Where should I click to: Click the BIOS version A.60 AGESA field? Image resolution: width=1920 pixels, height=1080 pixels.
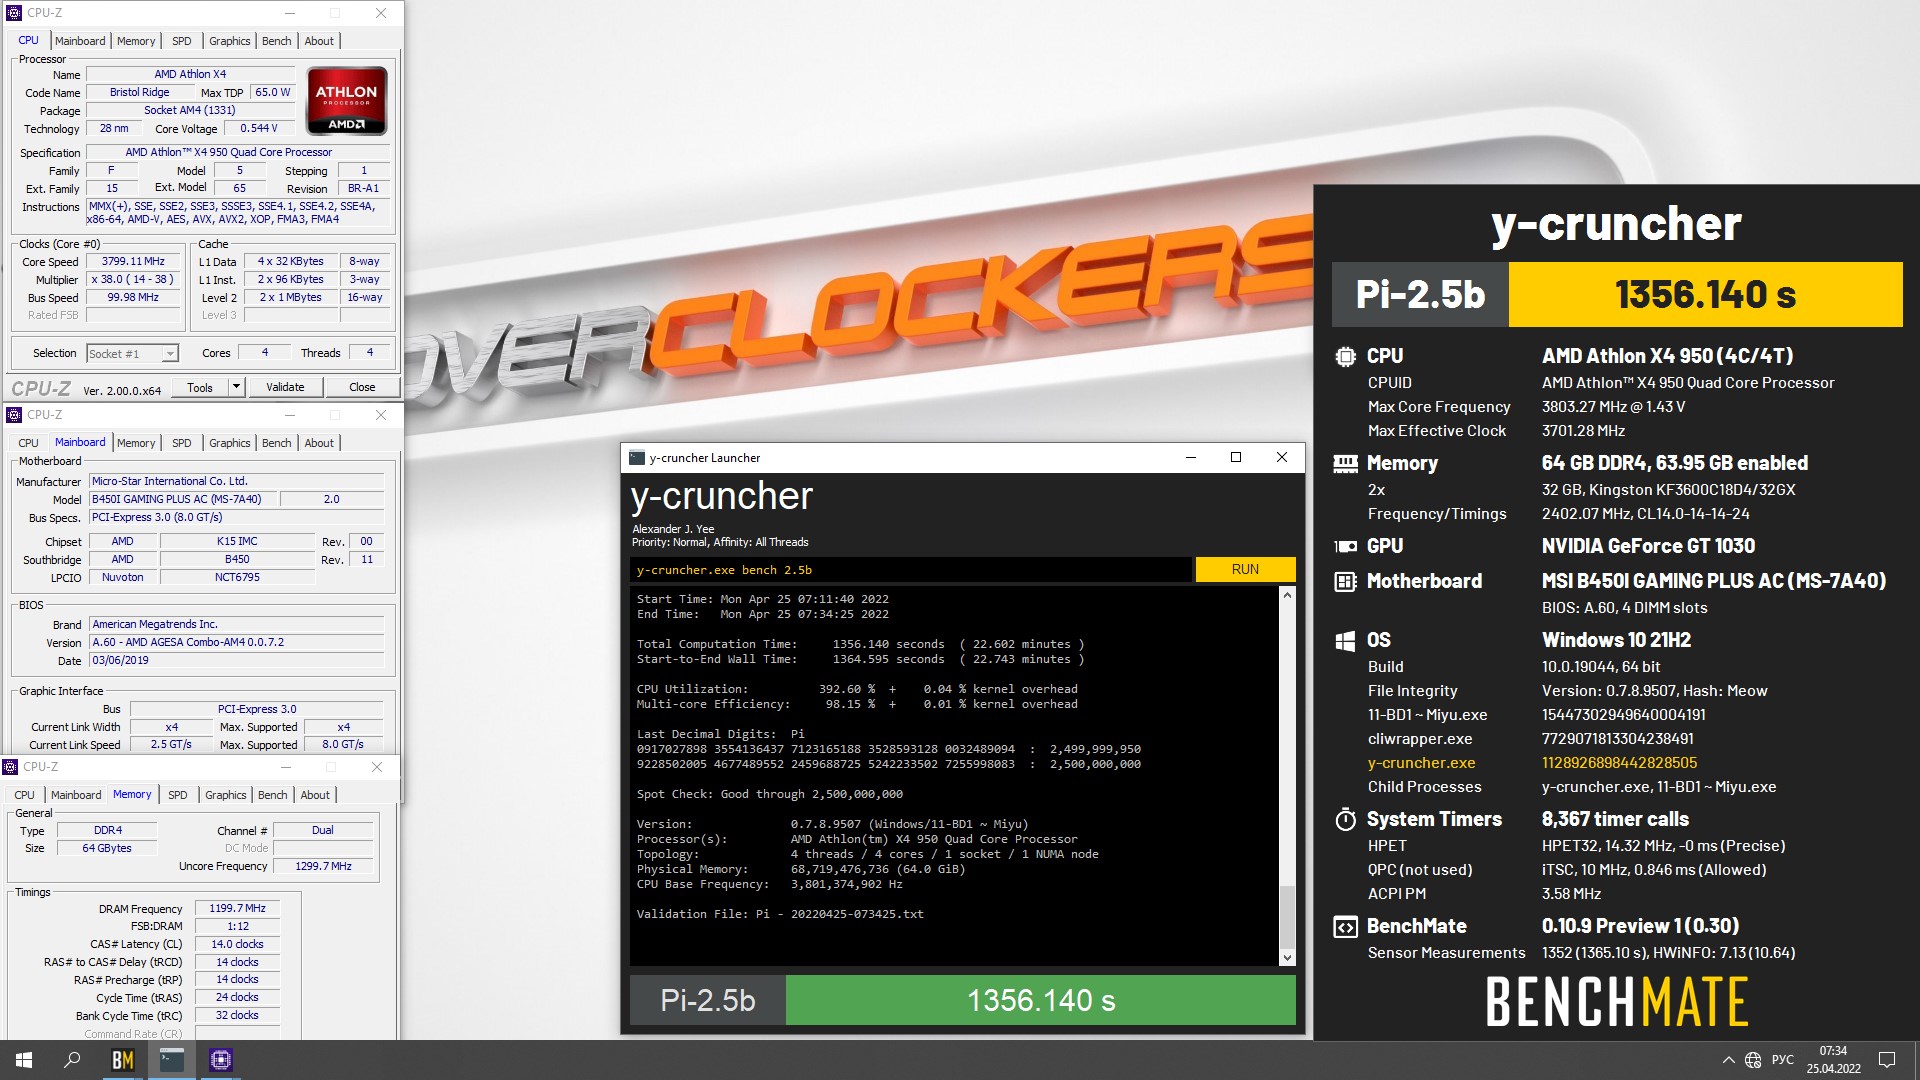click(x=237, y=643)
